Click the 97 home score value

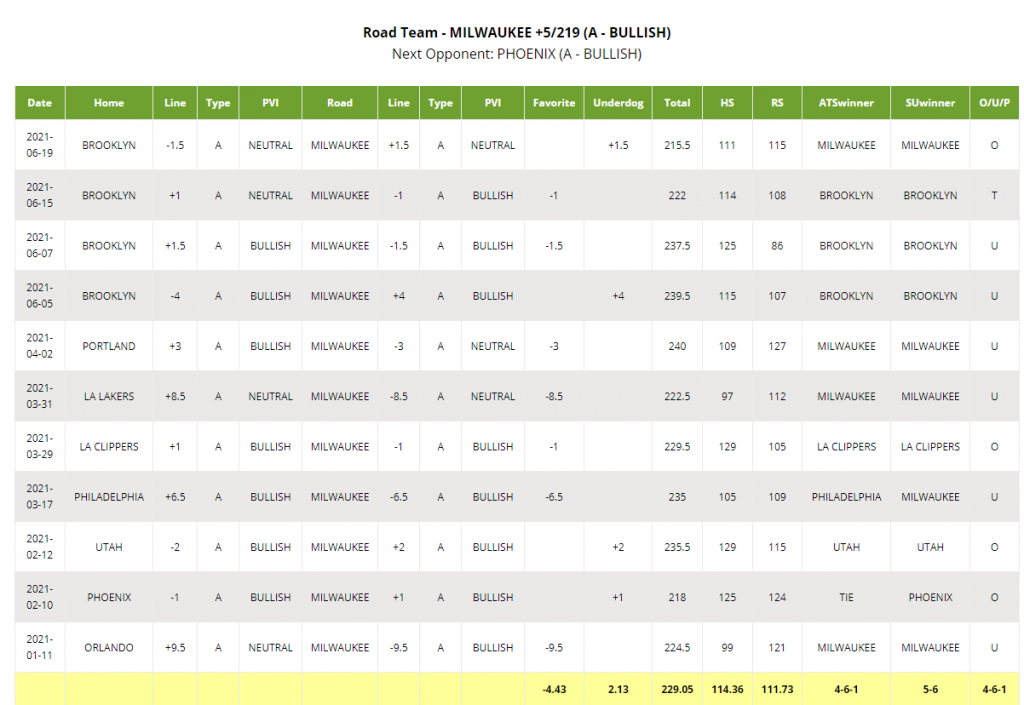tap(727, 396)
